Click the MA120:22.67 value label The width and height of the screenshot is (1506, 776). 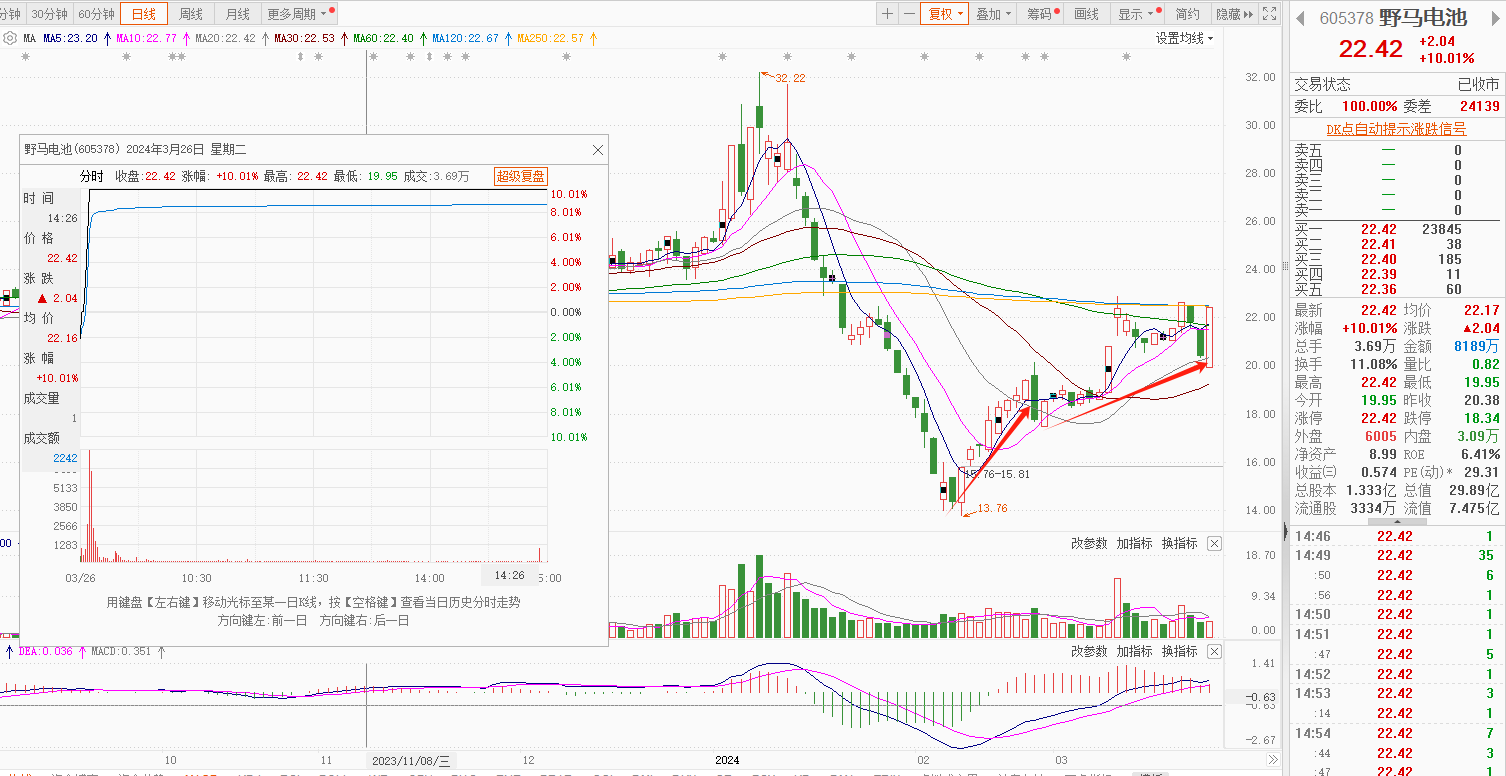[465, 38]
